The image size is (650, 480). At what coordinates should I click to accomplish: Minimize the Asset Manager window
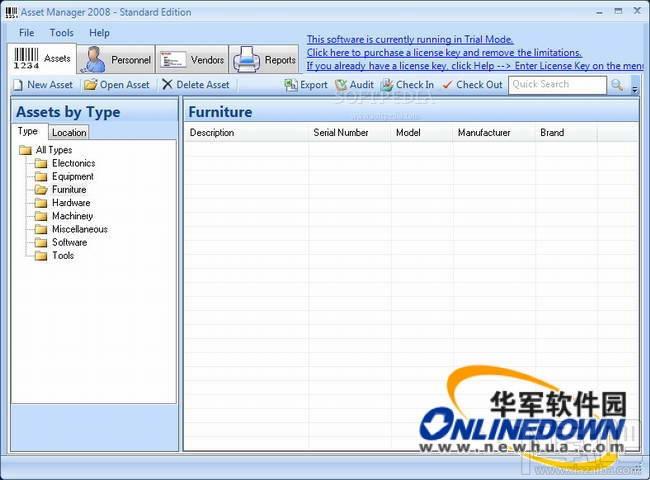[x=599, y=12]
